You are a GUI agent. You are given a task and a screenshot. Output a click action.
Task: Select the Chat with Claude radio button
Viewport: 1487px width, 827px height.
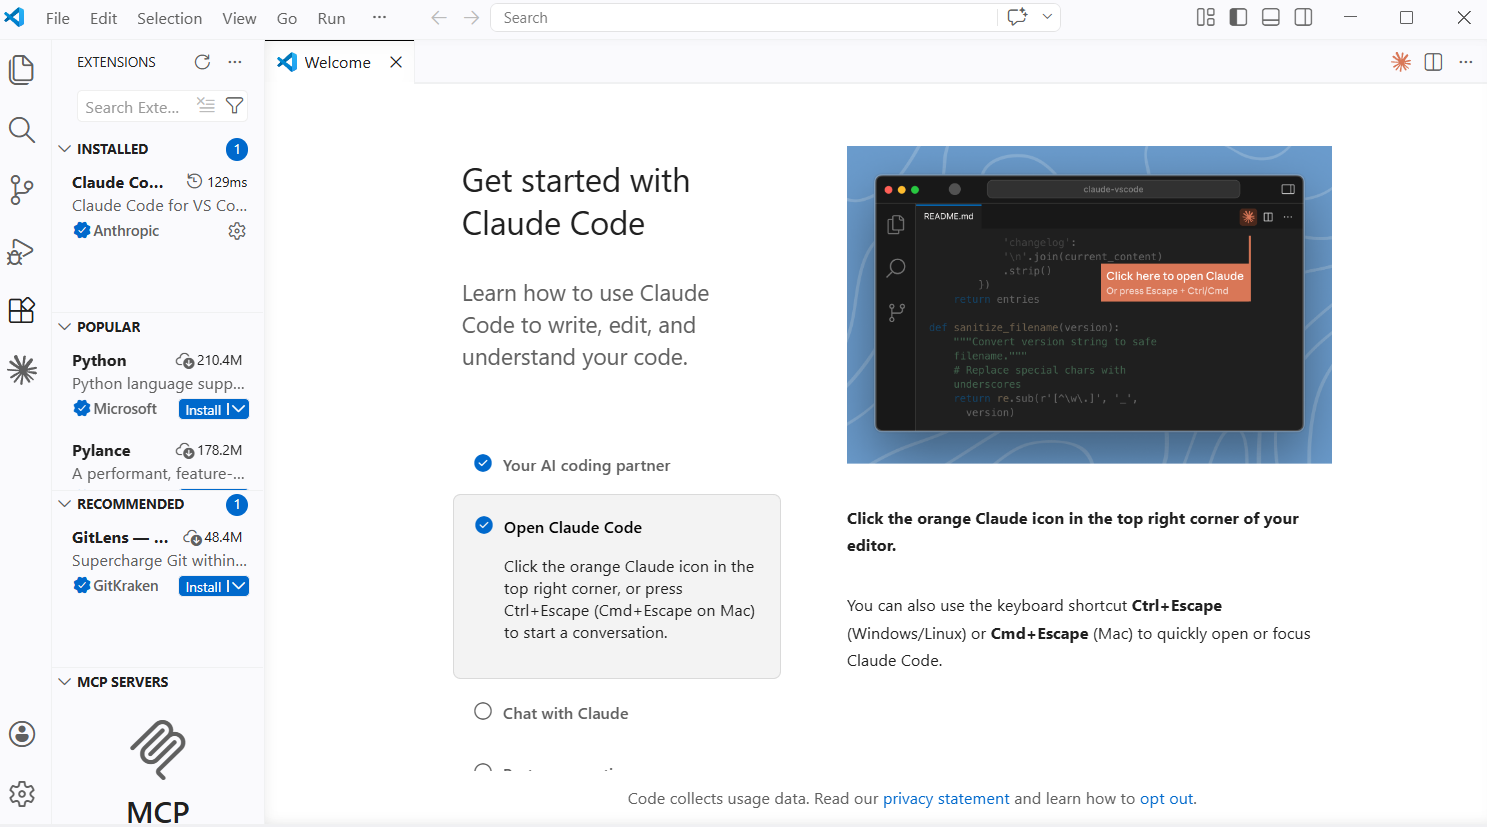coord(483,711)
